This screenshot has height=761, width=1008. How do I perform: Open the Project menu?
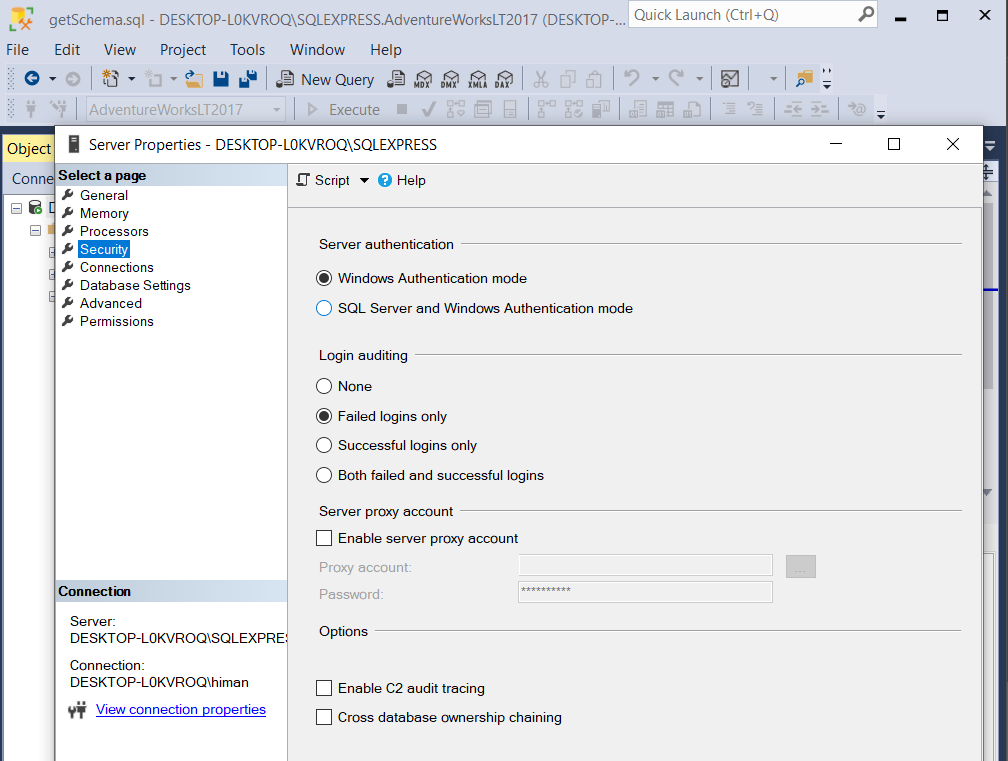(183, 49)
